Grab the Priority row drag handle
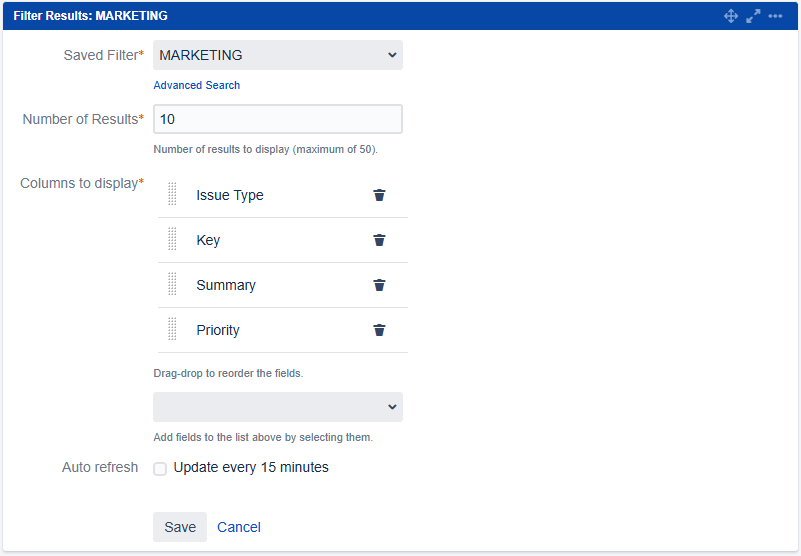801x556 pixels. tap(172, 329)
